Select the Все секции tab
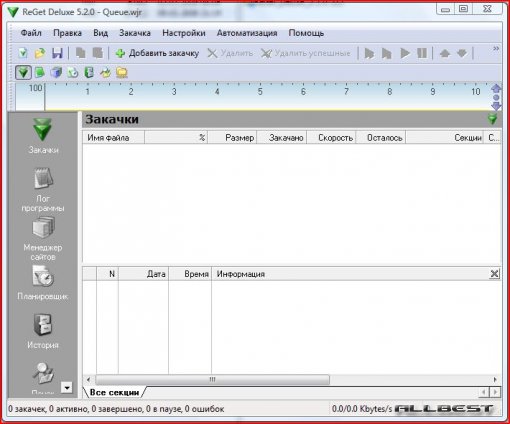This screenshot has width=510, height=424. click(x=114, y=392)
